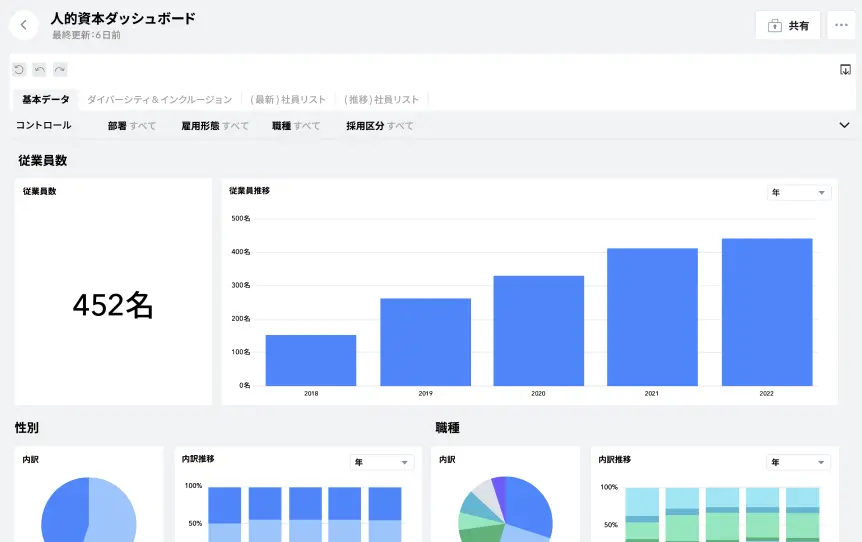Click the 2021 bar in 従業員推移
862x542 pixels.
[x=652, y=317]
